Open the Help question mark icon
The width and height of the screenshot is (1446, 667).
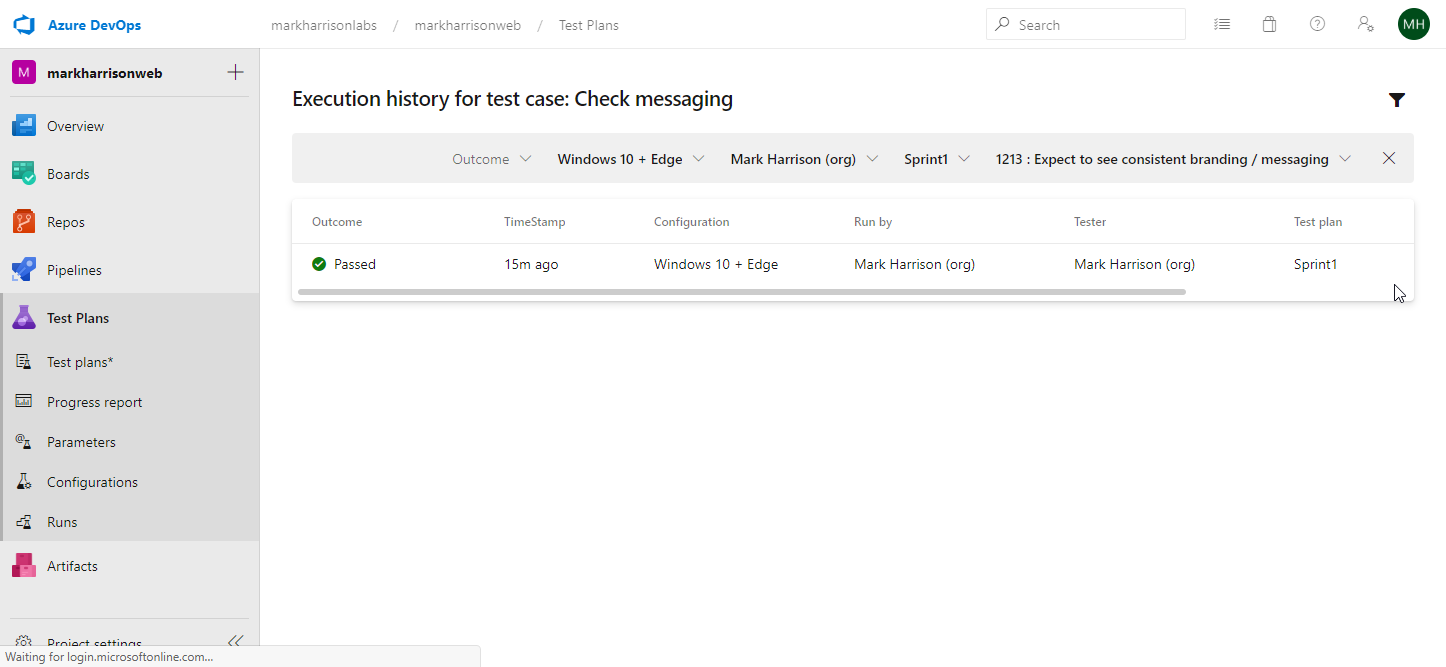coord(1317,25)
